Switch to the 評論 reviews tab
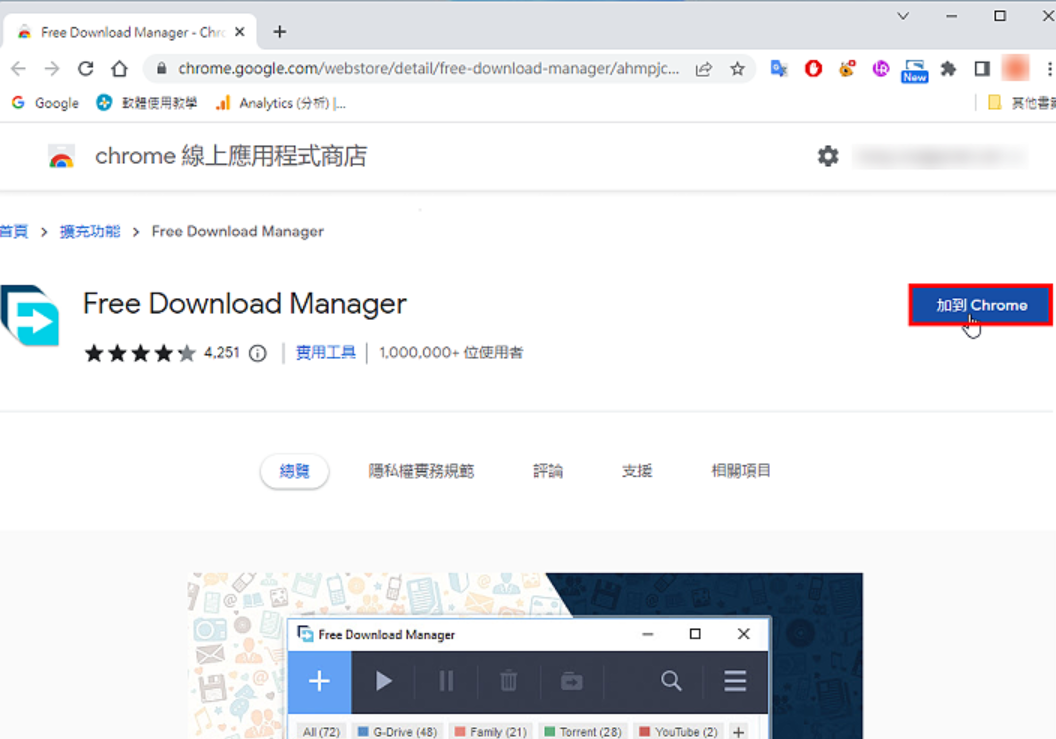This screenshot has width=1056, height=739. pos(548,471)
